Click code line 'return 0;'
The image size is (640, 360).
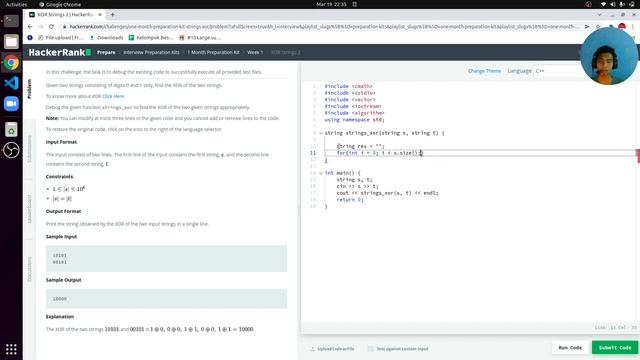click(350, 200)
